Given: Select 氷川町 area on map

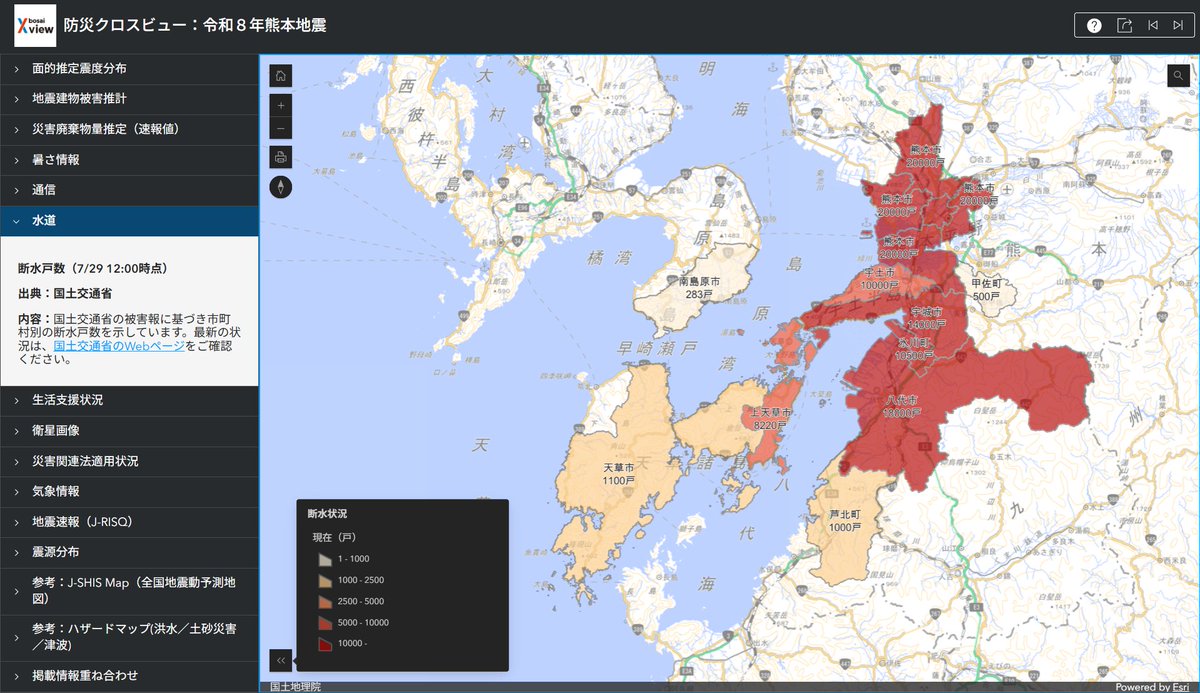Looking at the screenshot, I should [913, 348].
